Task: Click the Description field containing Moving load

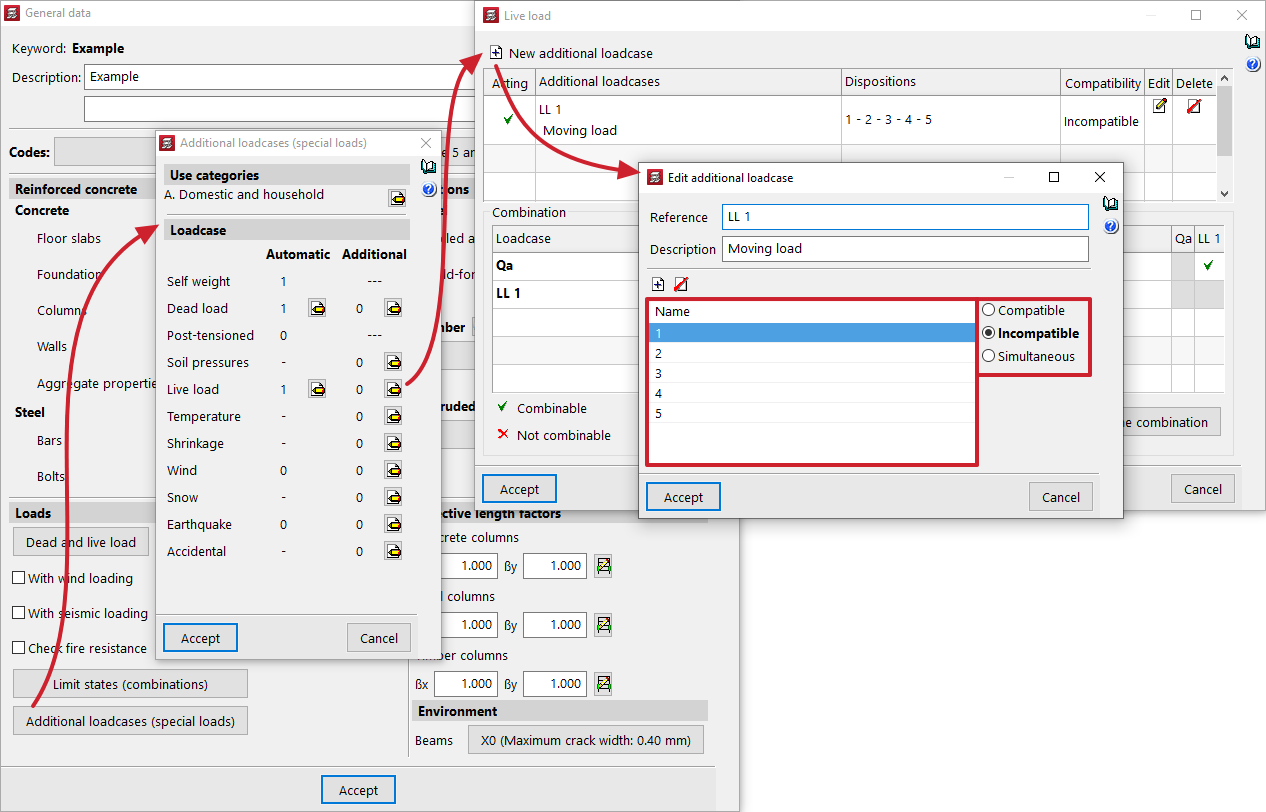Action: 905,249
